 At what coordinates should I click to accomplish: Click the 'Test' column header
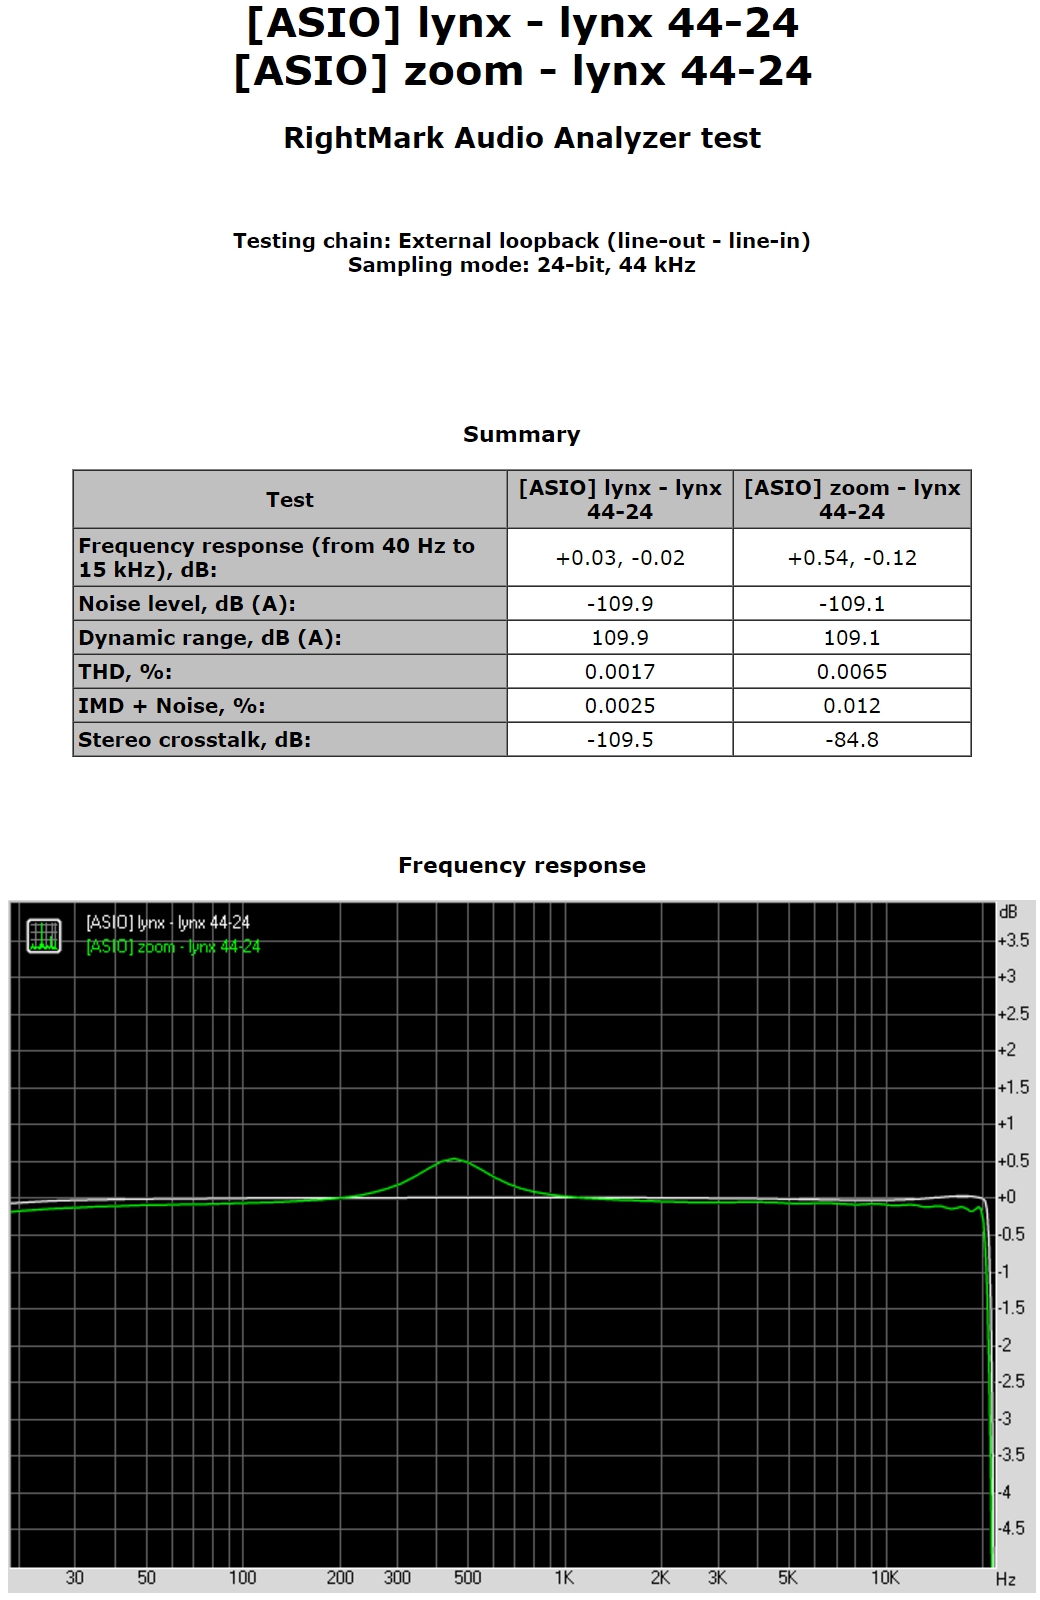[x=290, y=499]
